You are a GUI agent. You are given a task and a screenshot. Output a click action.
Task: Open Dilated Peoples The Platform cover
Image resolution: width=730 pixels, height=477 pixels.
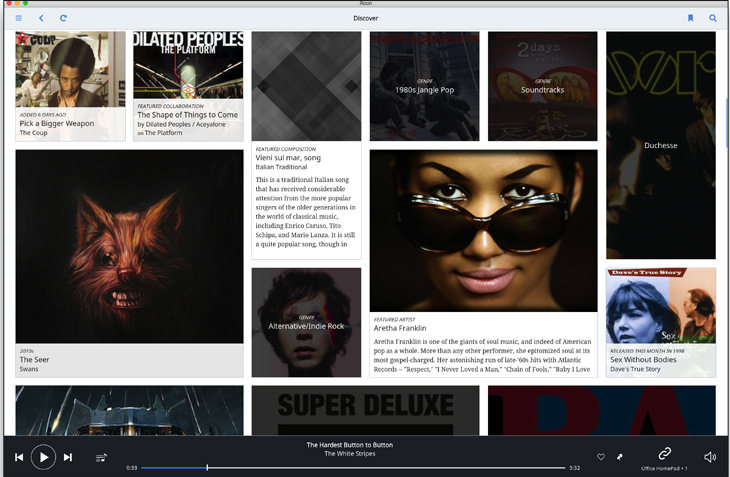[188, 65]
